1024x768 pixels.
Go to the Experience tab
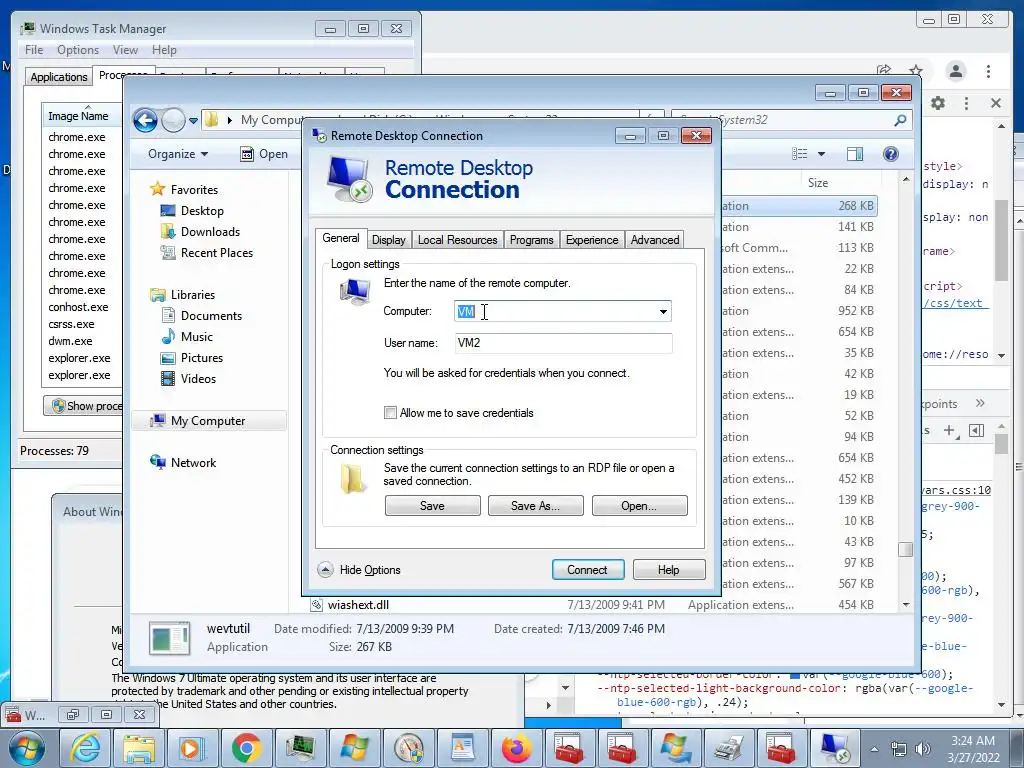592,240
